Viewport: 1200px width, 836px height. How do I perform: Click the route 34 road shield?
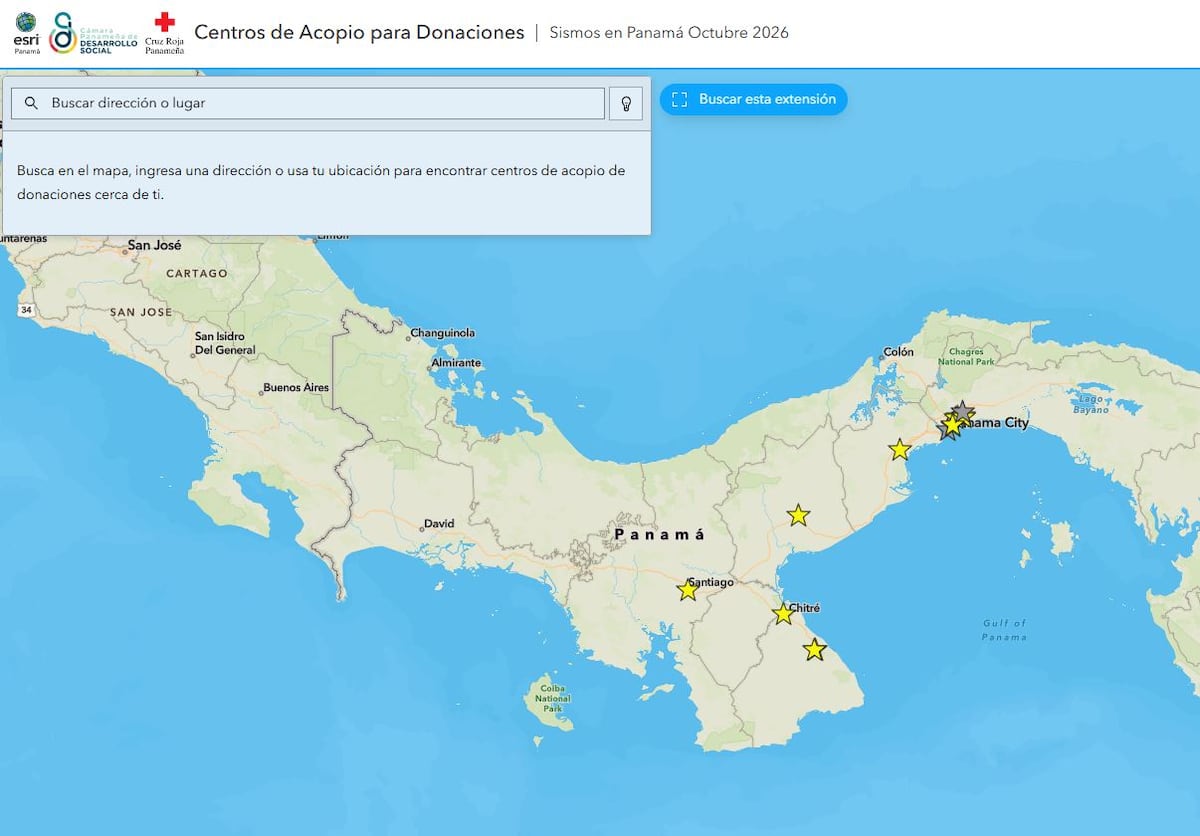coord(26,311)
